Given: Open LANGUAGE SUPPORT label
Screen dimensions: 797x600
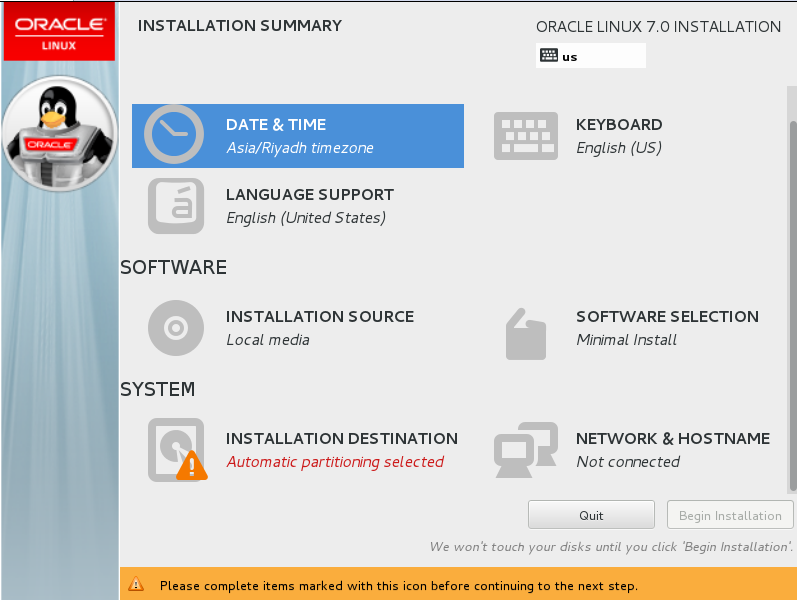Looking at the screenshot, I should click(310, 195).
